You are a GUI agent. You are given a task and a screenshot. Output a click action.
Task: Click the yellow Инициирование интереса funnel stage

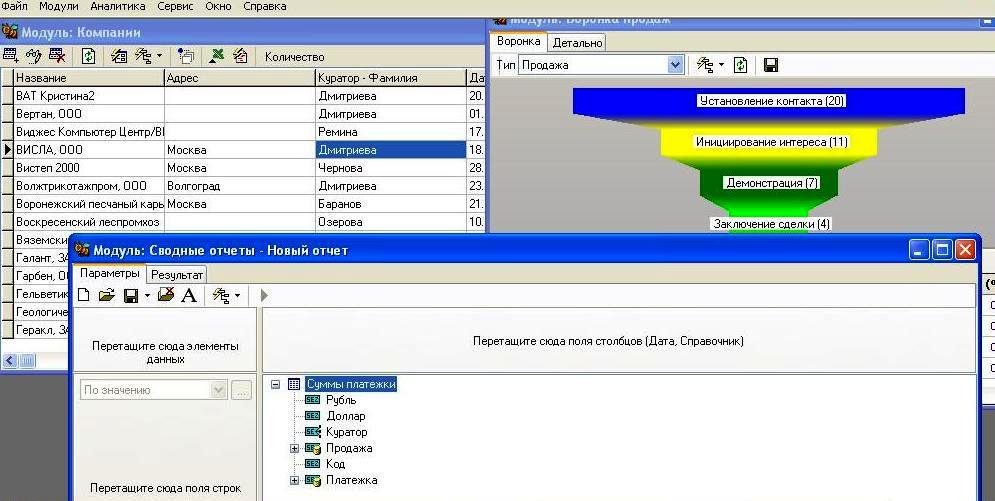tap(770, 142)
